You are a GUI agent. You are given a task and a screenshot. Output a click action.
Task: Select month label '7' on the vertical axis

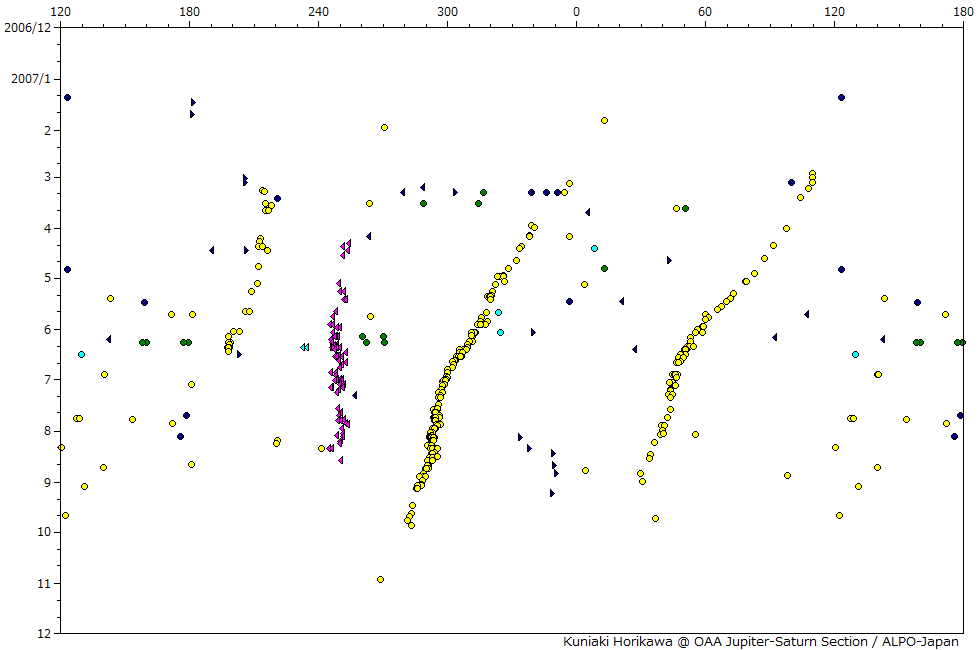pos(47,379)
